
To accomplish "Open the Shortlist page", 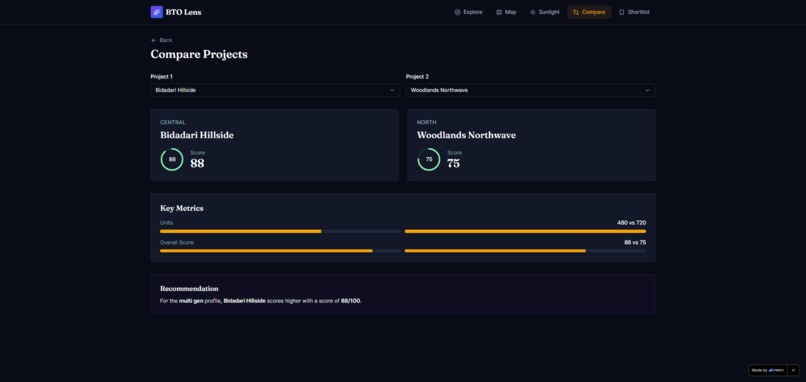I will [x=634, y=12].
